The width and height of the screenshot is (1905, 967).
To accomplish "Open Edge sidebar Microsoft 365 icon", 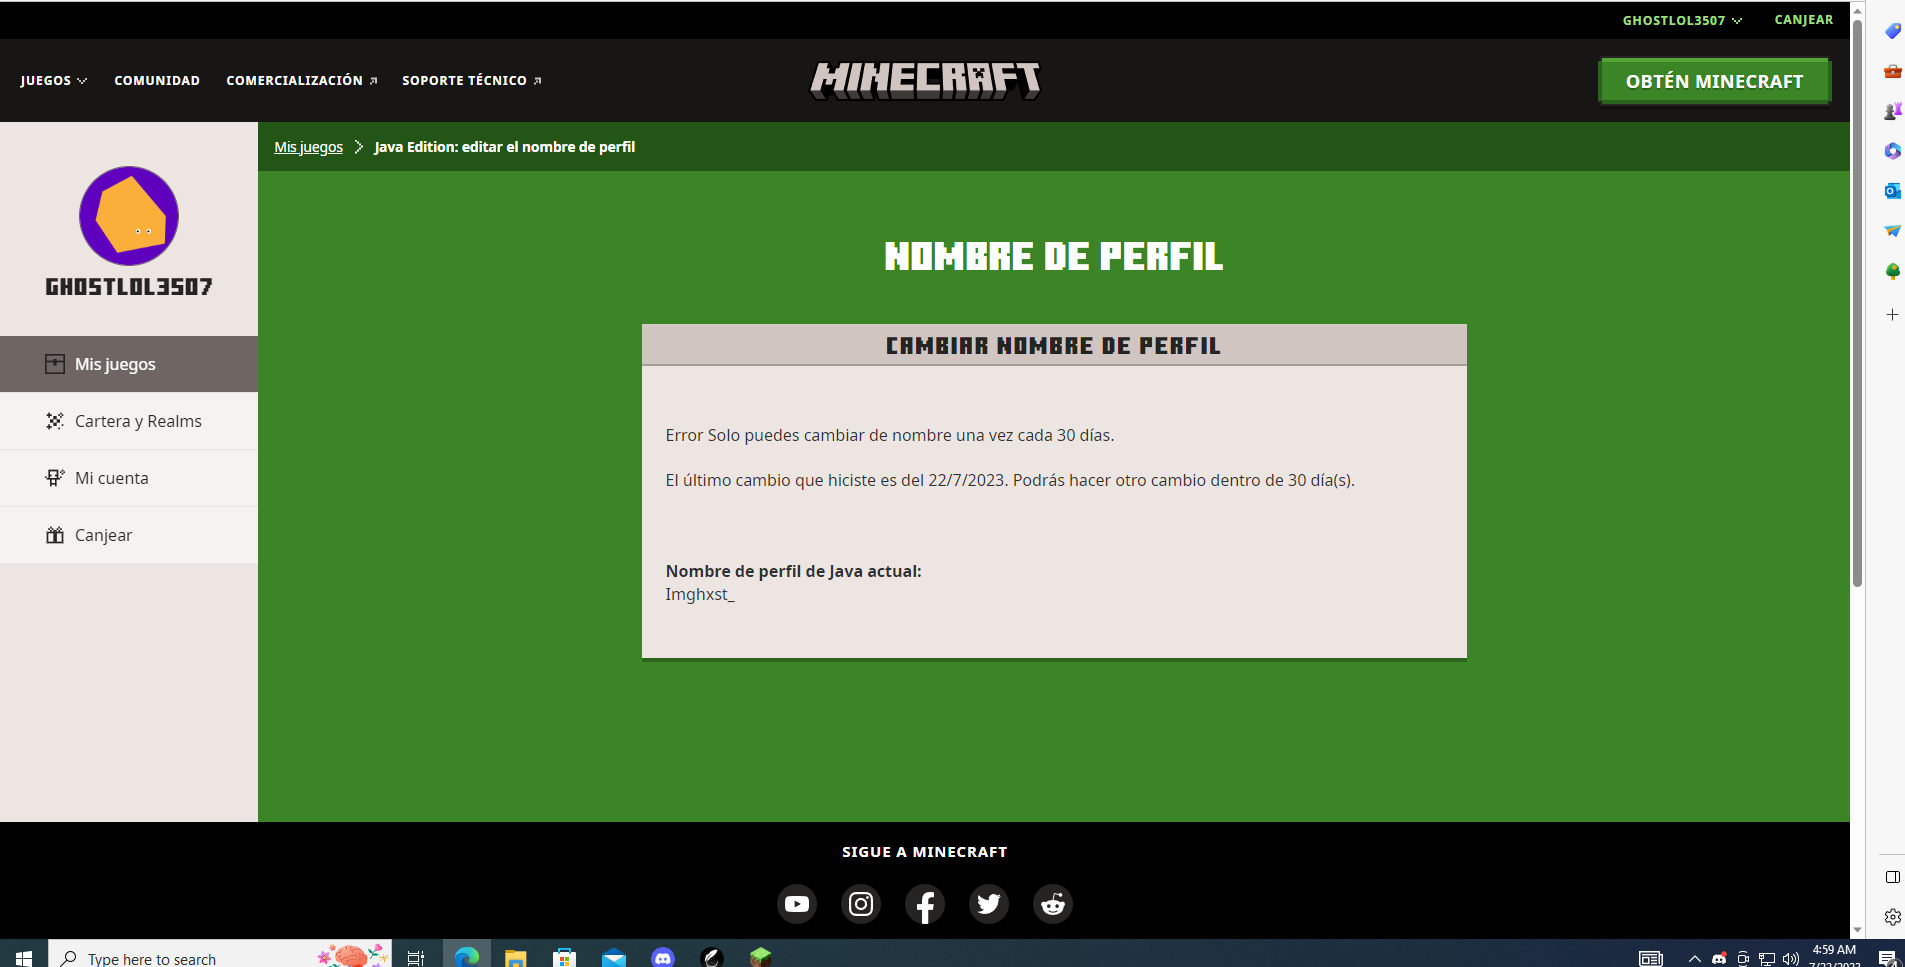I will tap(1892, 151).
